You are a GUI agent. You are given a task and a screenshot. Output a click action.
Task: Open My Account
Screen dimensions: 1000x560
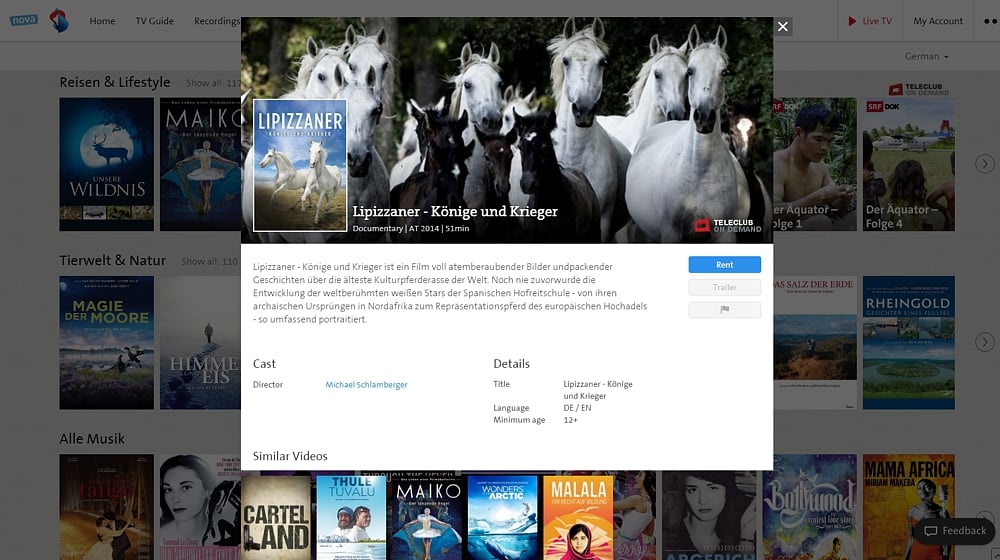[938, 21]
